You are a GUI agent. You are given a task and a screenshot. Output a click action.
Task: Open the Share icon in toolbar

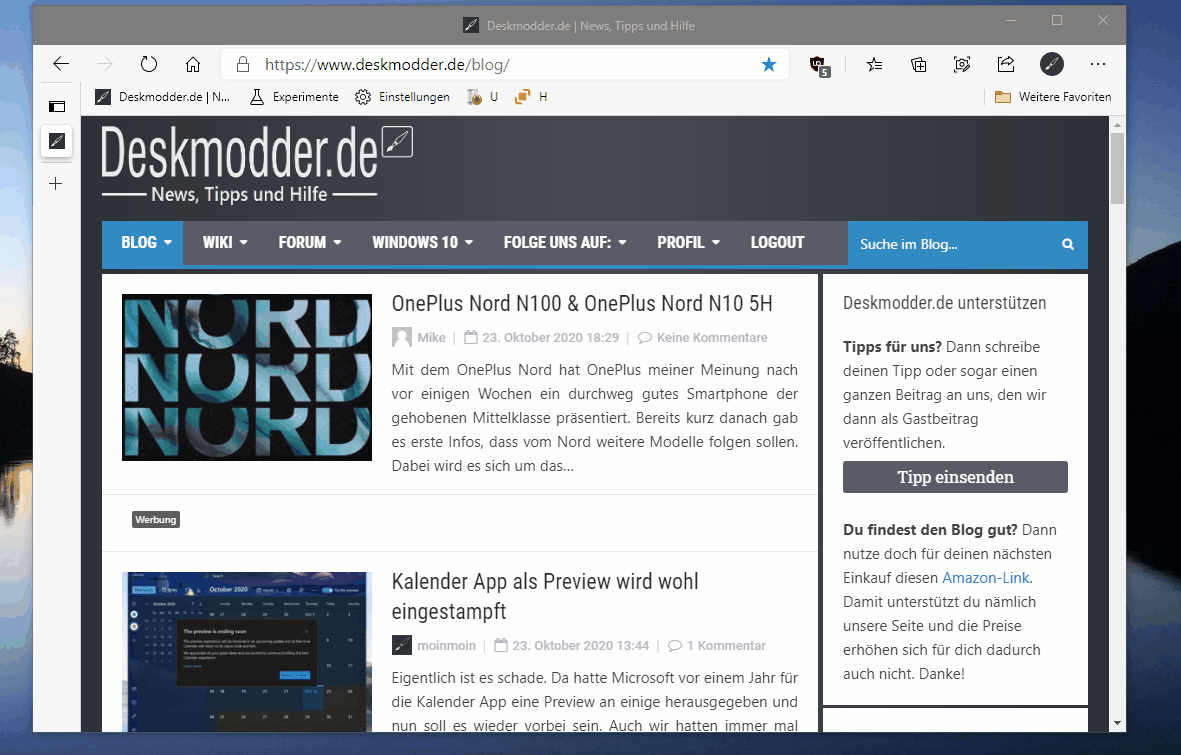pyautogui.click(x=1006, y=64)
